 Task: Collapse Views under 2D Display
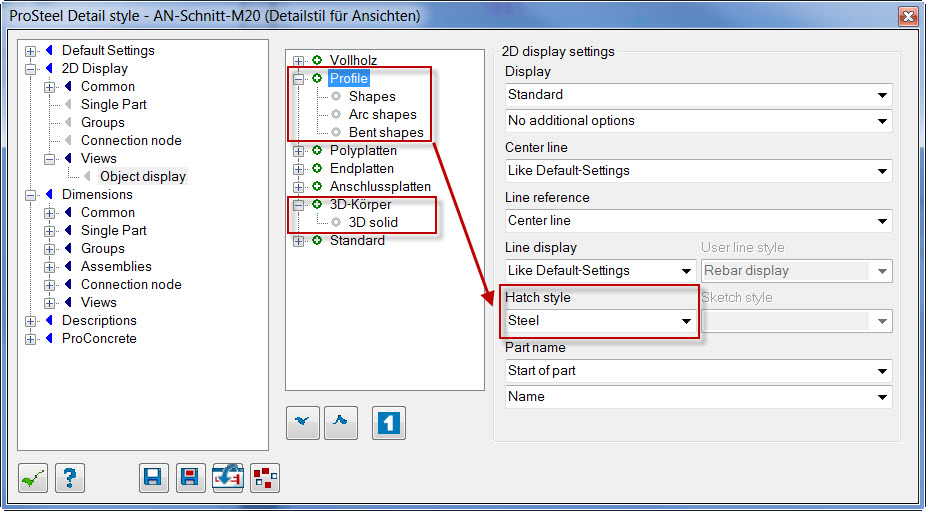click(49, 159)
